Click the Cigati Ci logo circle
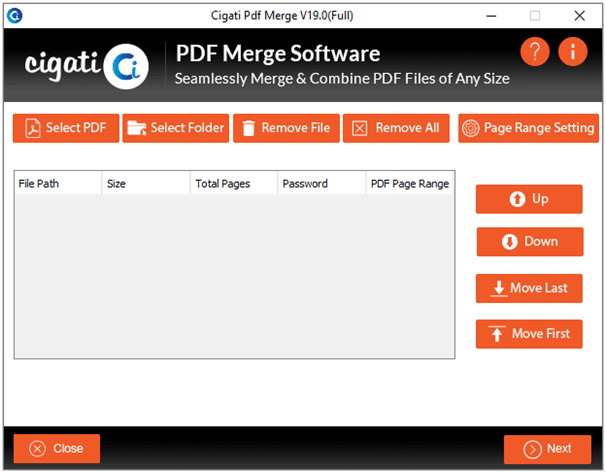 126,66
